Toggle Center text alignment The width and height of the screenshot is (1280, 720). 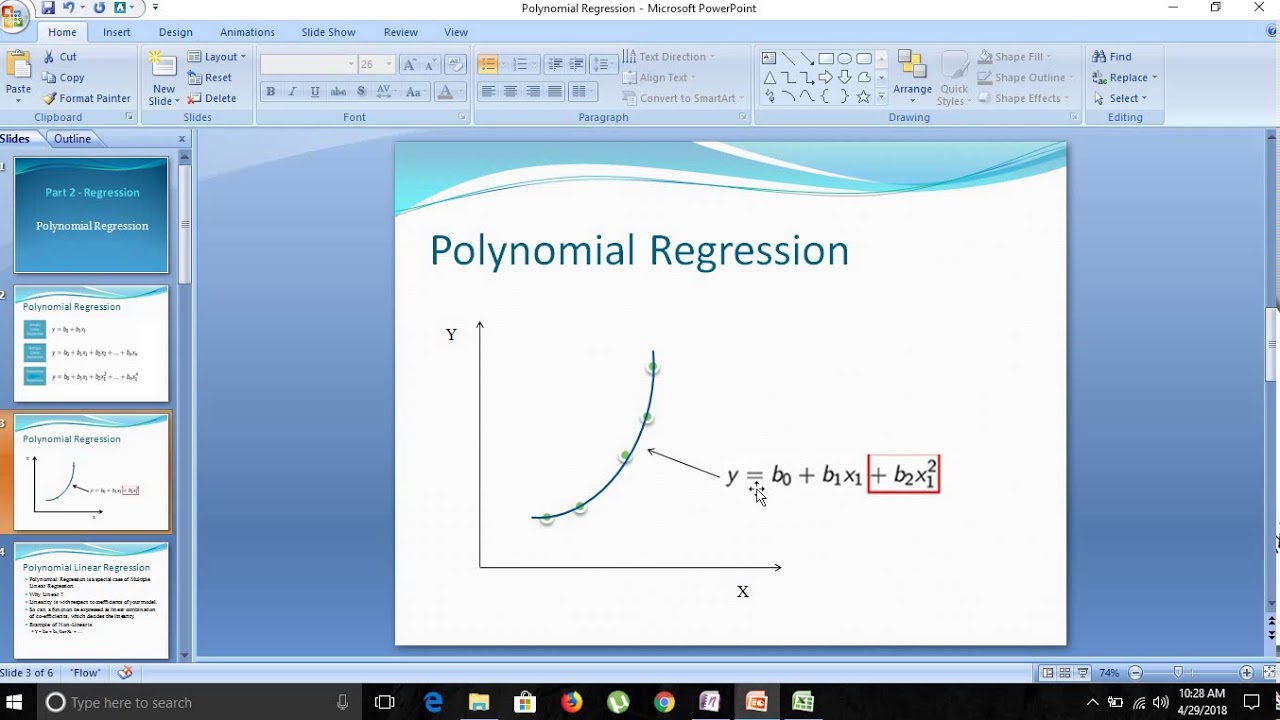(x=510, y=92)
